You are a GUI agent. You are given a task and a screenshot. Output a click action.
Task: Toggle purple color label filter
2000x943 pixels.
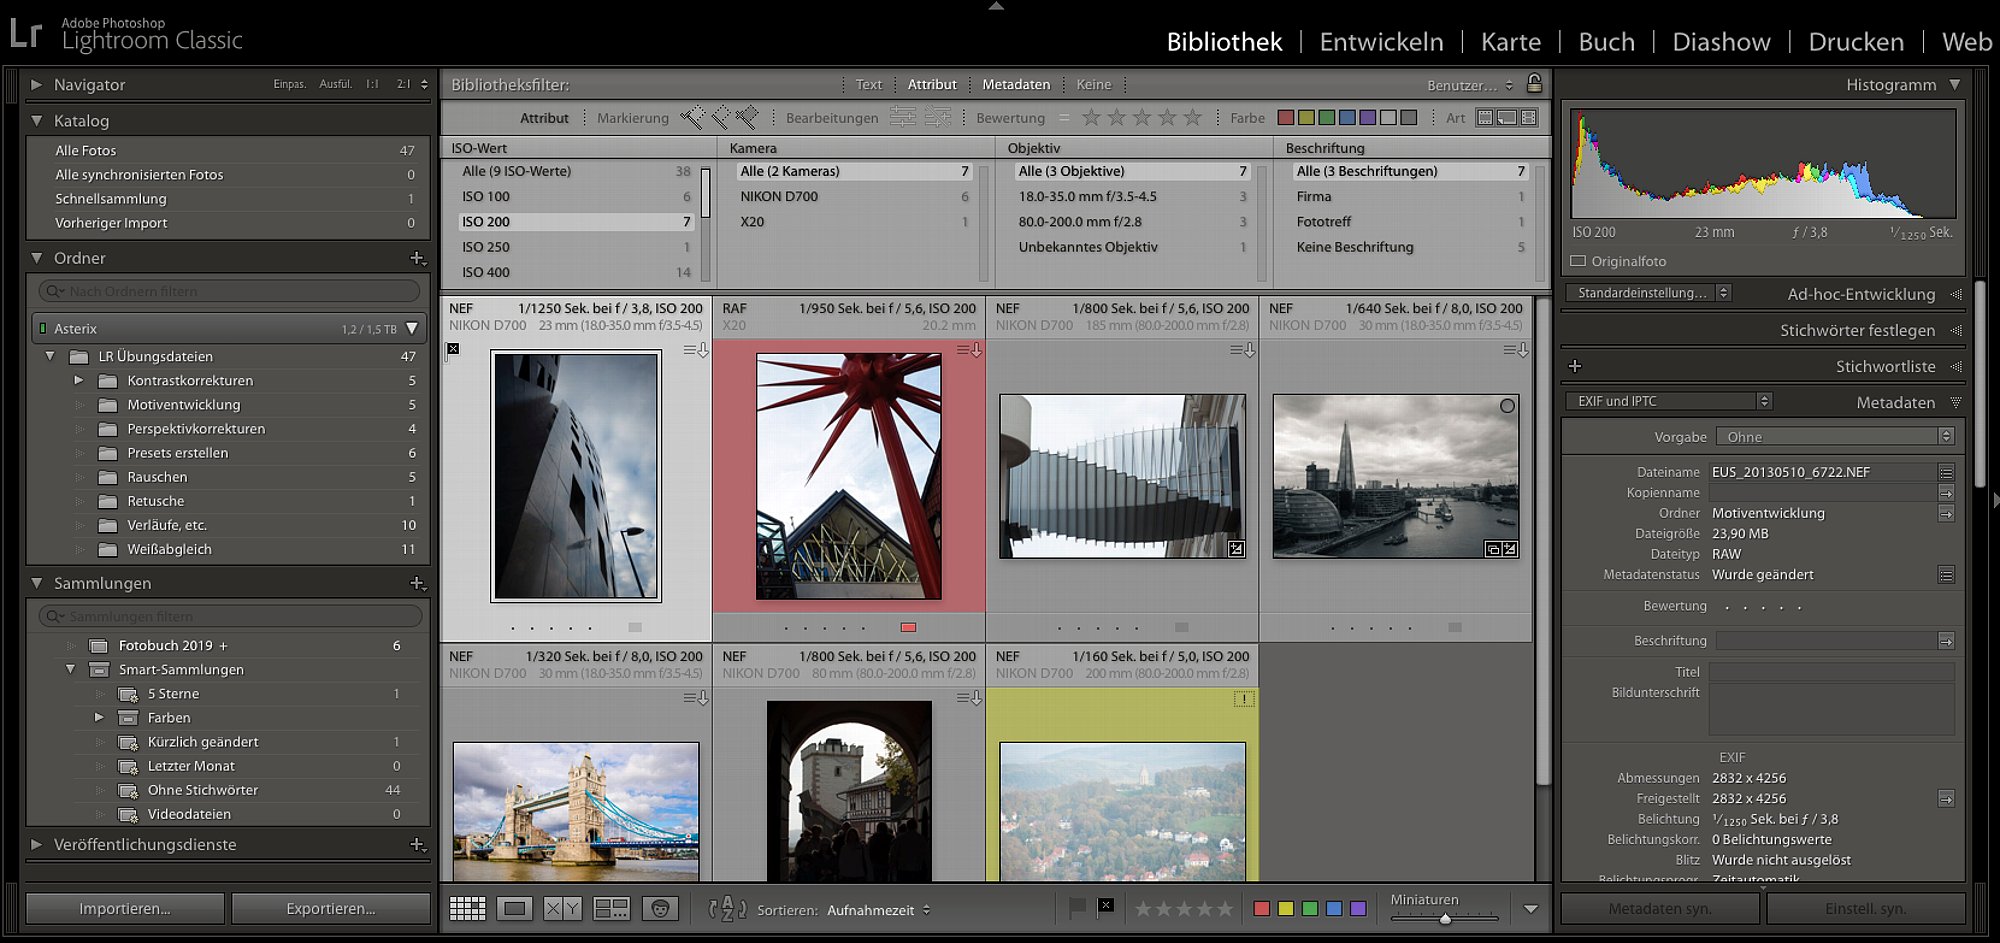point(1368,118)
